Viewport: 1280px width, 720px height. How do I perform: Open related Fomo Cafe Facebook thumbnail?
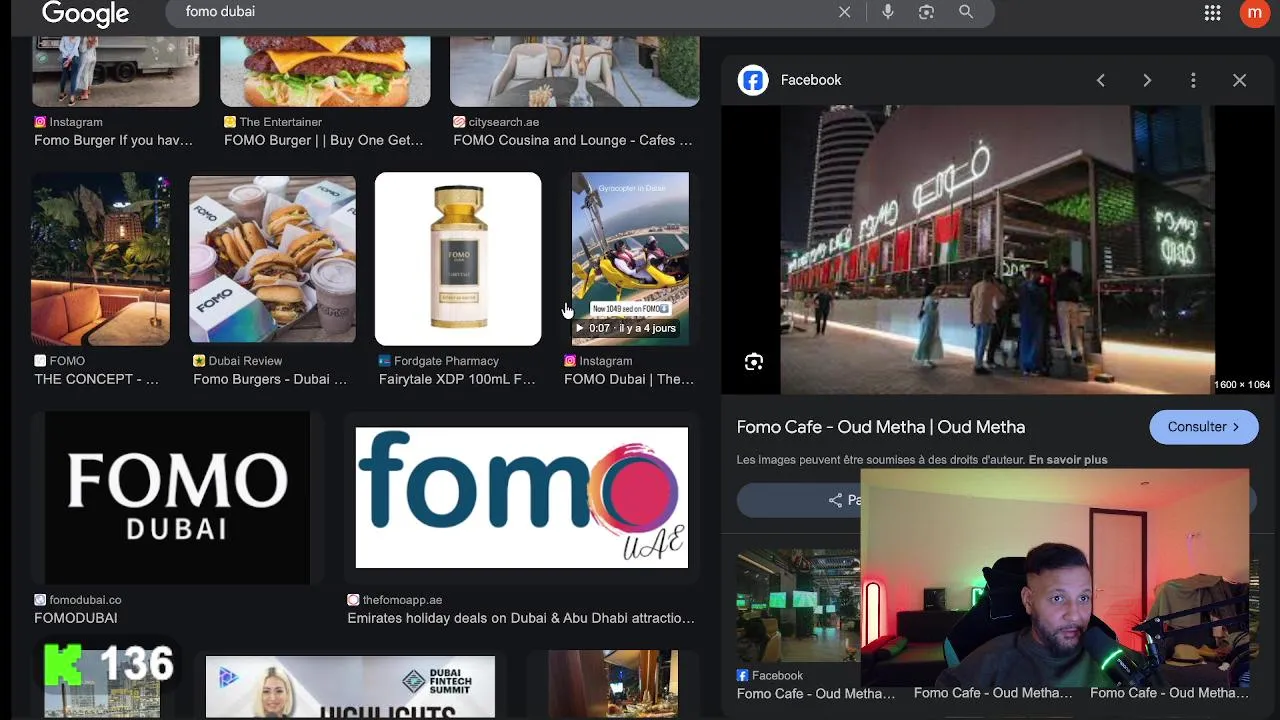click(x=798, y=605)
